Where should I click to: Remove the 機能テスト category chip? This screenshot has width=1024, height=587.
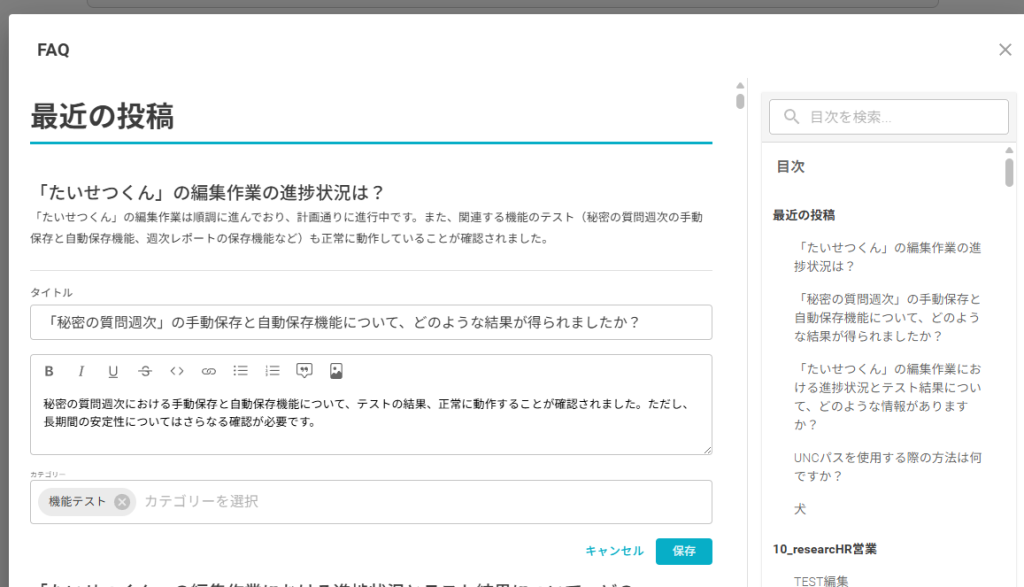click(x=122, y=502)
